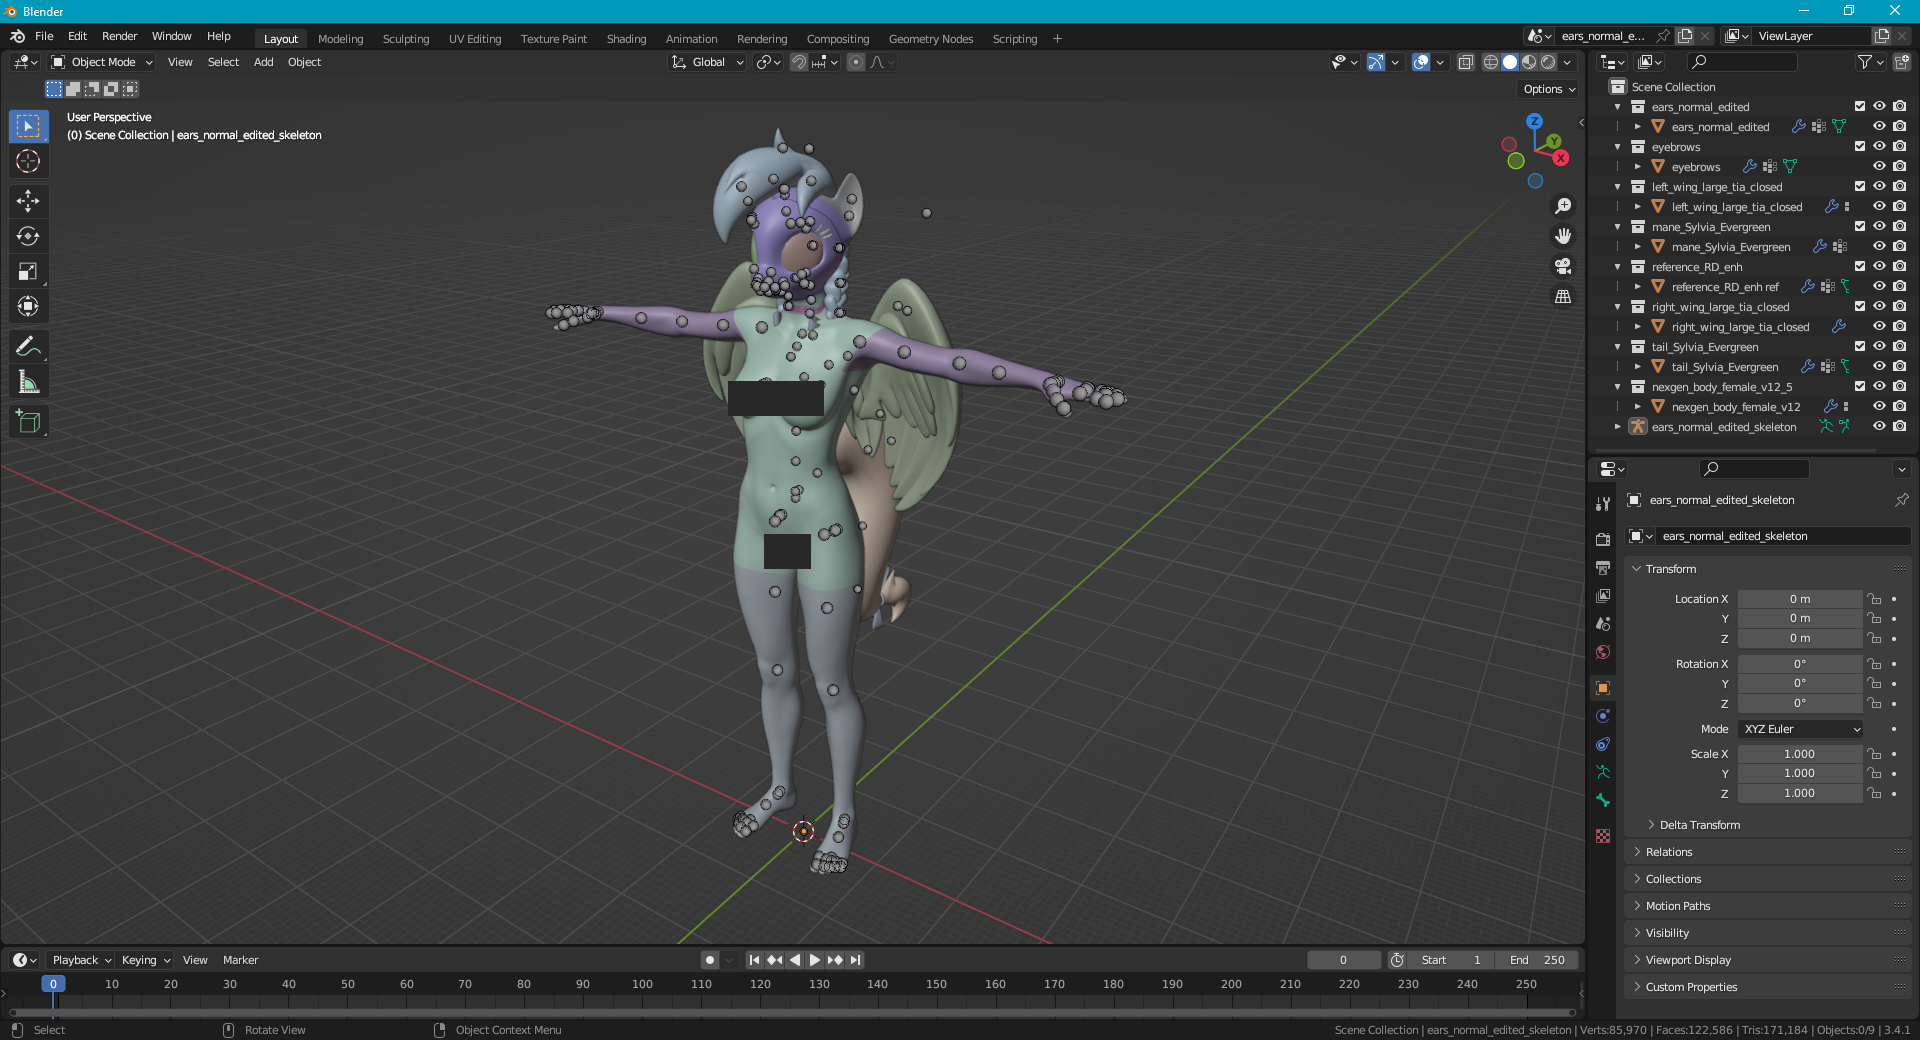Select the Transform tool

tap(28, 306)
